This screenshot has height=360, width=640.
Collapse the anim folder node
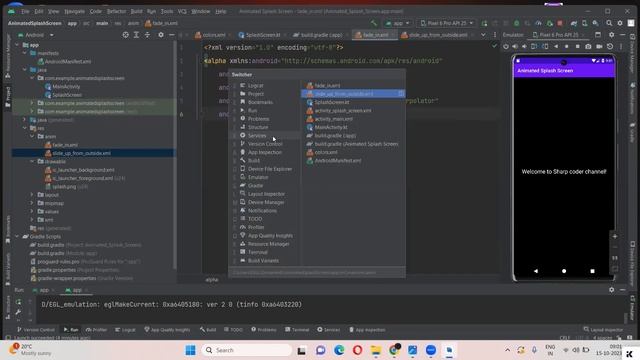point(32,136)
